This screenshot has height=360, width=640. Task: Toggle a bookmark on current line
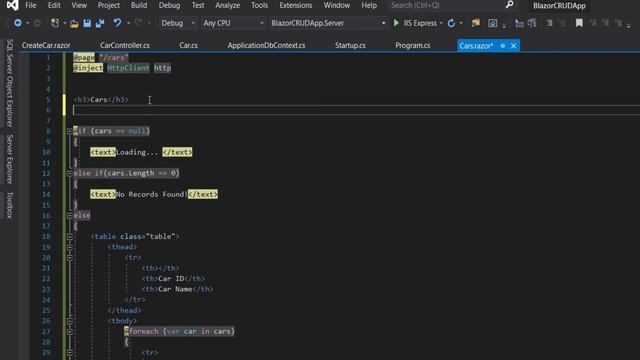coord(579,23)
